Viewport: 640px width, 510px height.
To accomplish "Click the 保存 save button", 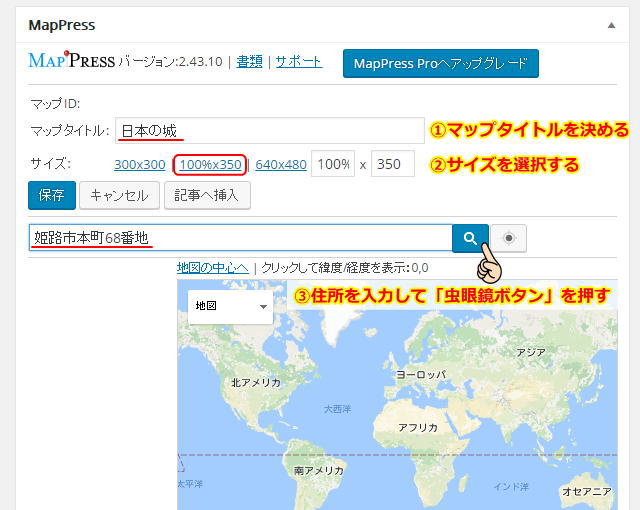I will (x=52, y=195).
